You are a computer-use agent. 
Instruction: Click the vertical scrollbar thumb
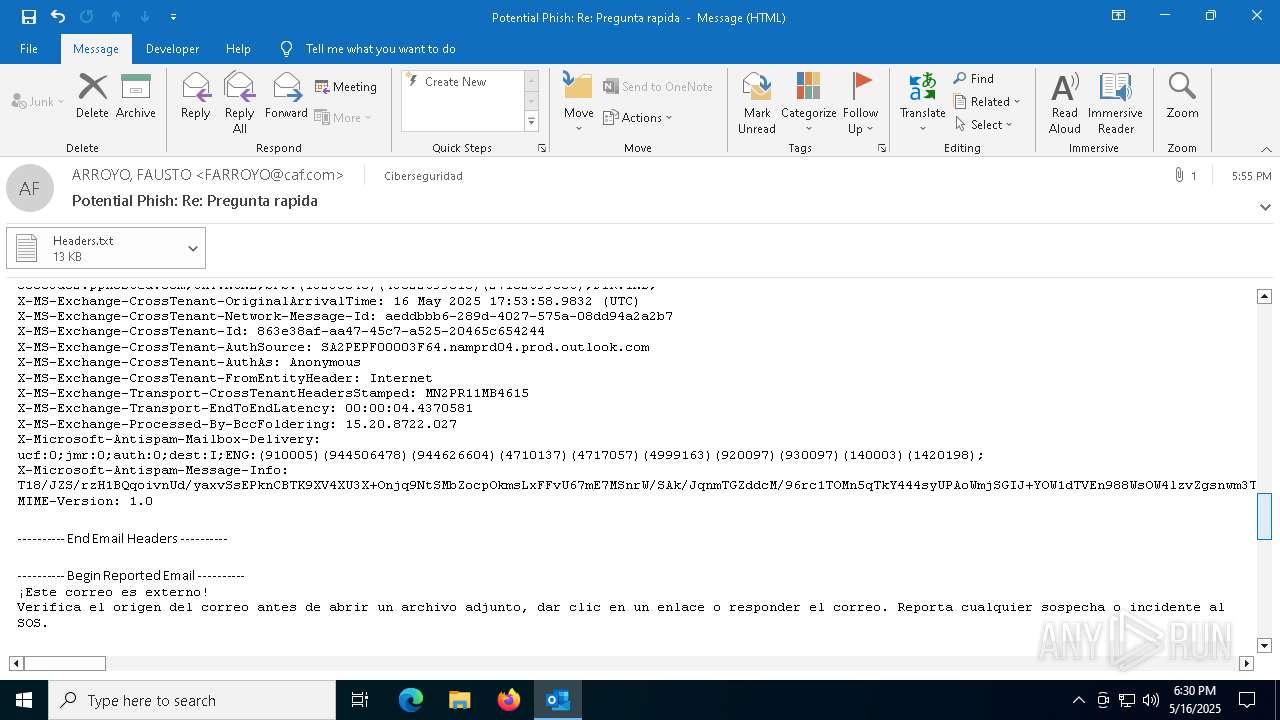pos(1264,516)
